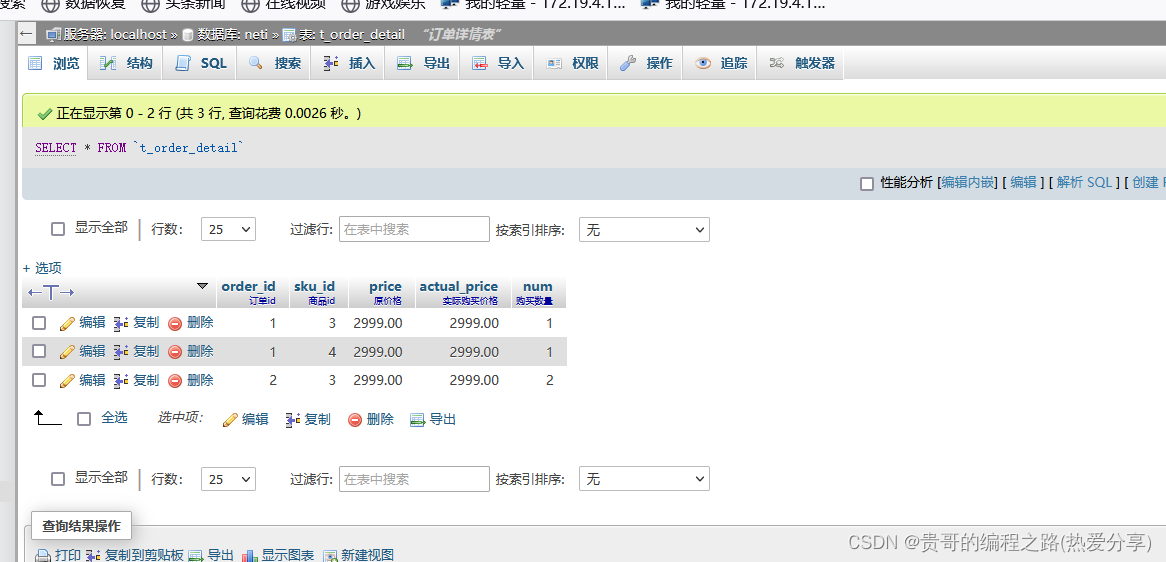
Task: Click the num value 2 cell
Action: tap(539, 381)
